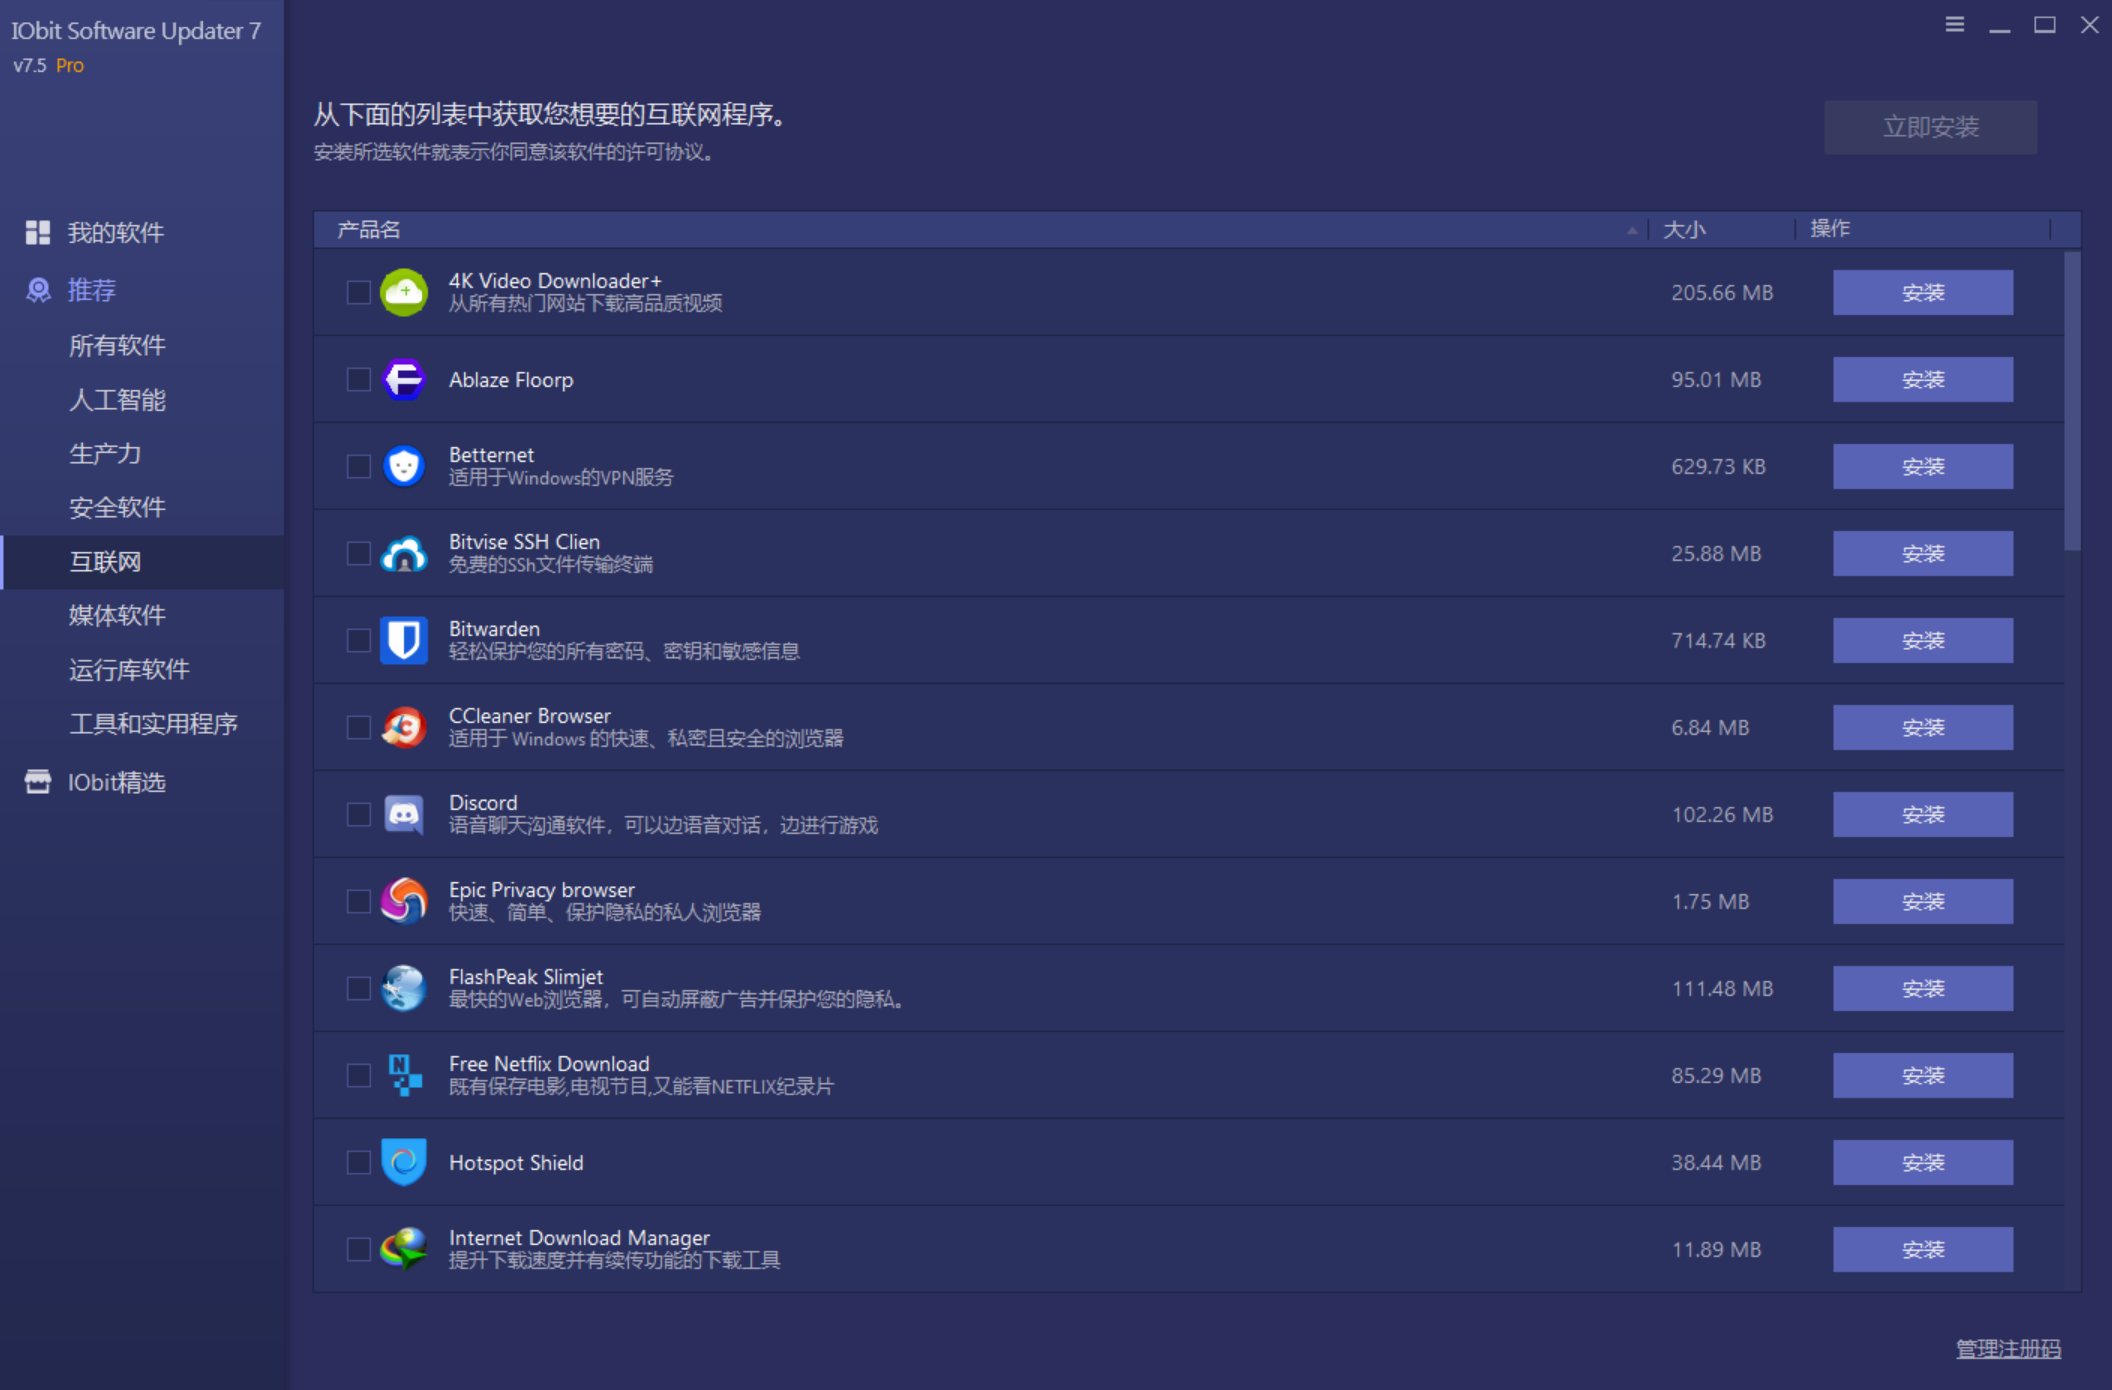Viewport: 2112px width, 1390px height.
Task: Install Discord
Action: 1922,814
